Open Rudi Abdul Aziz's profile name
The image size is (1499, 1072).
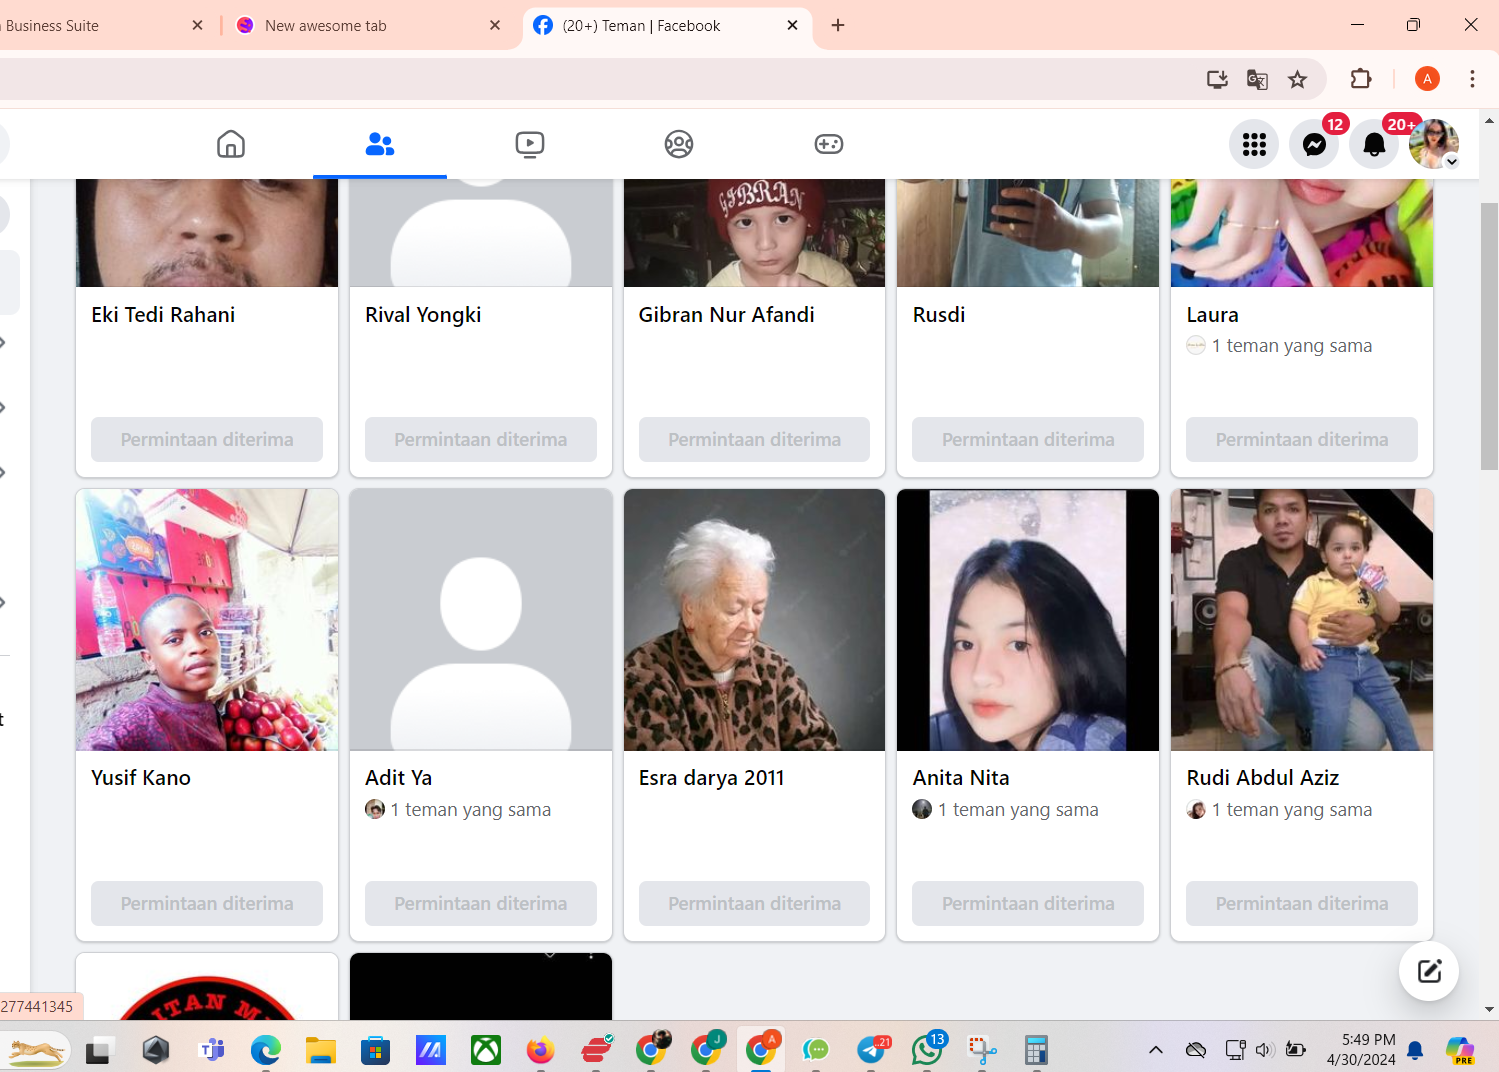click(x=1263, y=778)
